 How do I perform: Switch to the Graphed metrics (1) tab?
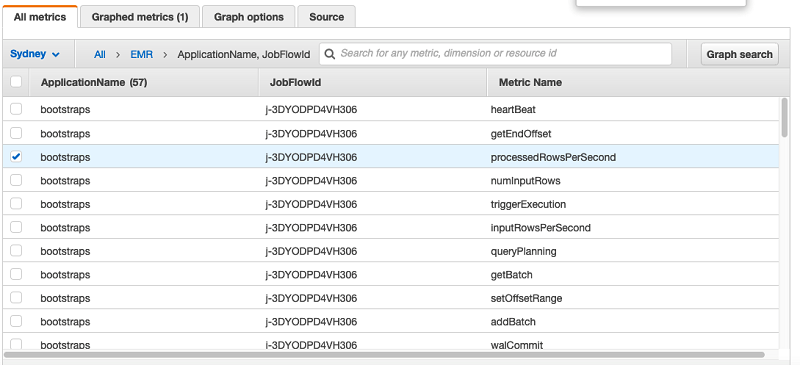coord(140,17)
